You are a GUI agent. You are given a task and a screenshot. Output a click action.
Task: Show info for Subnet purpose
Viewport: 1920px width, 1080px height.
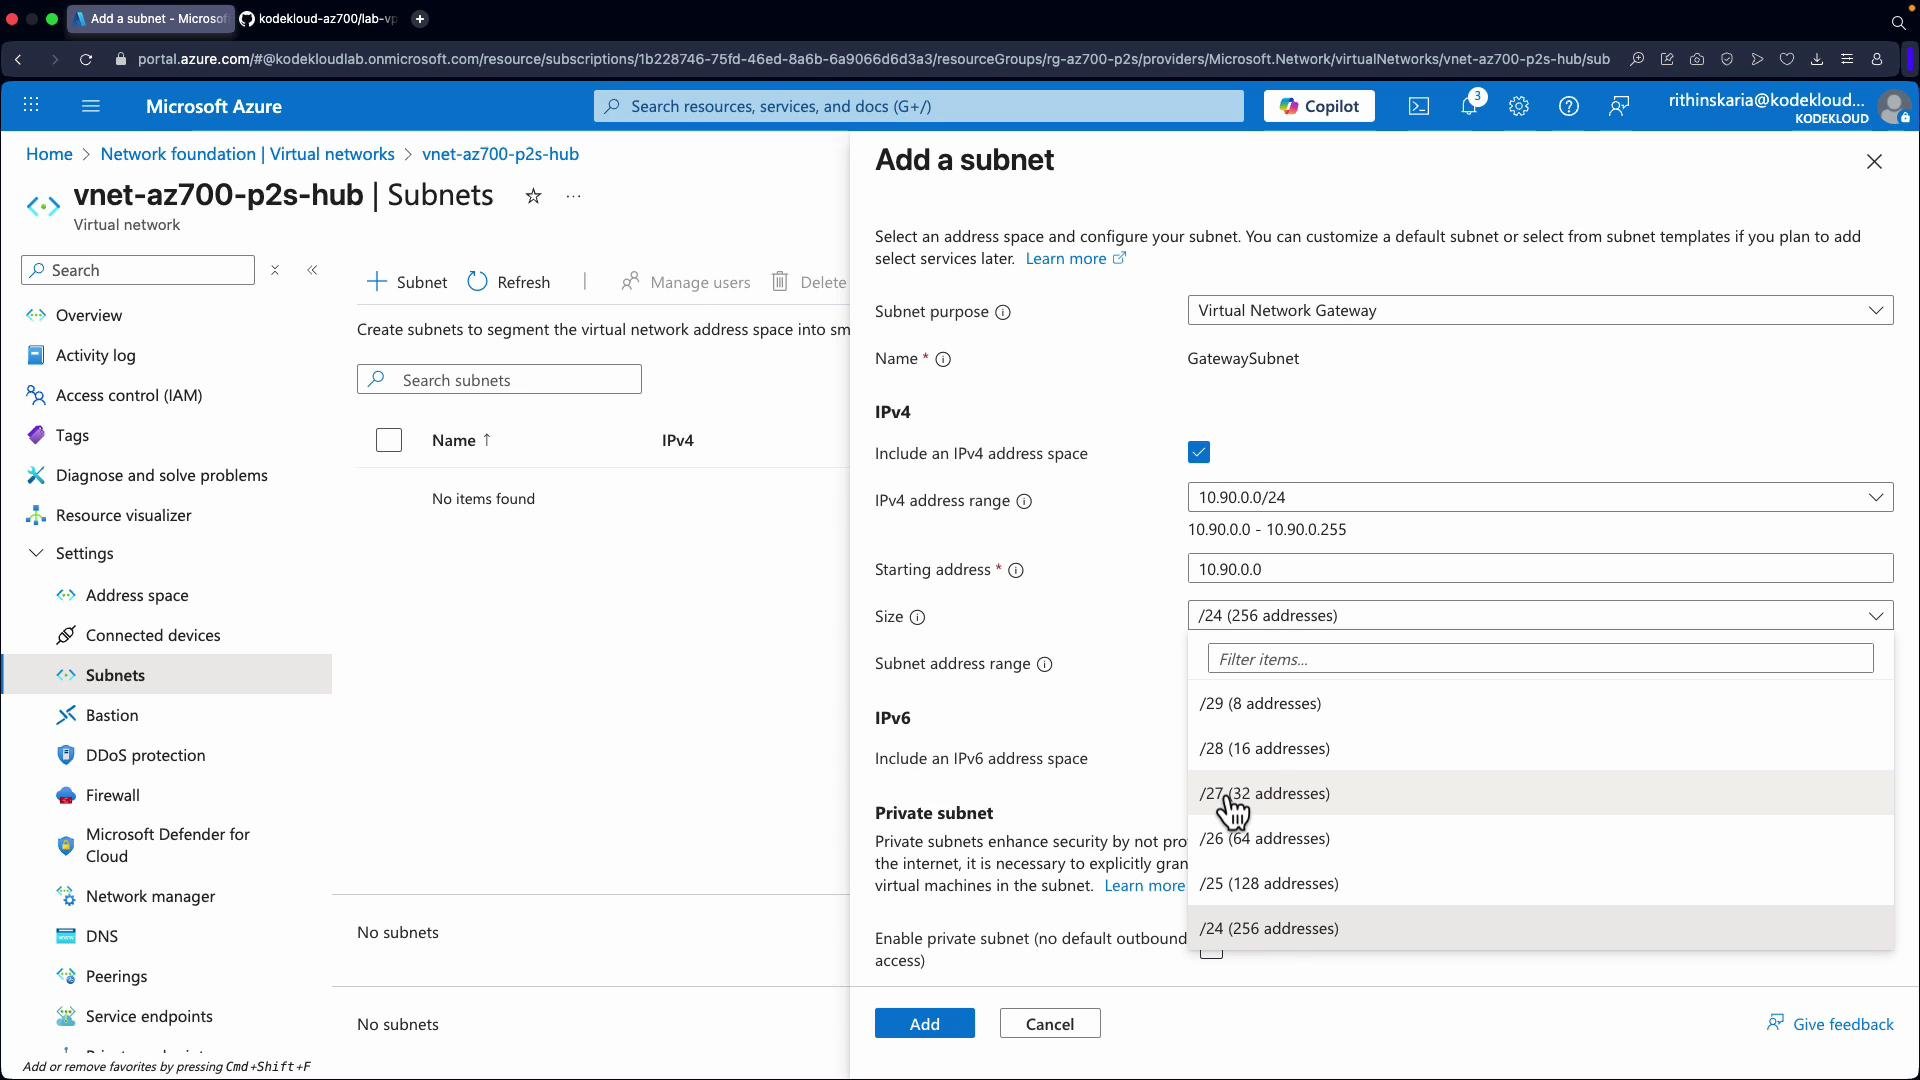pos(1003,312)
